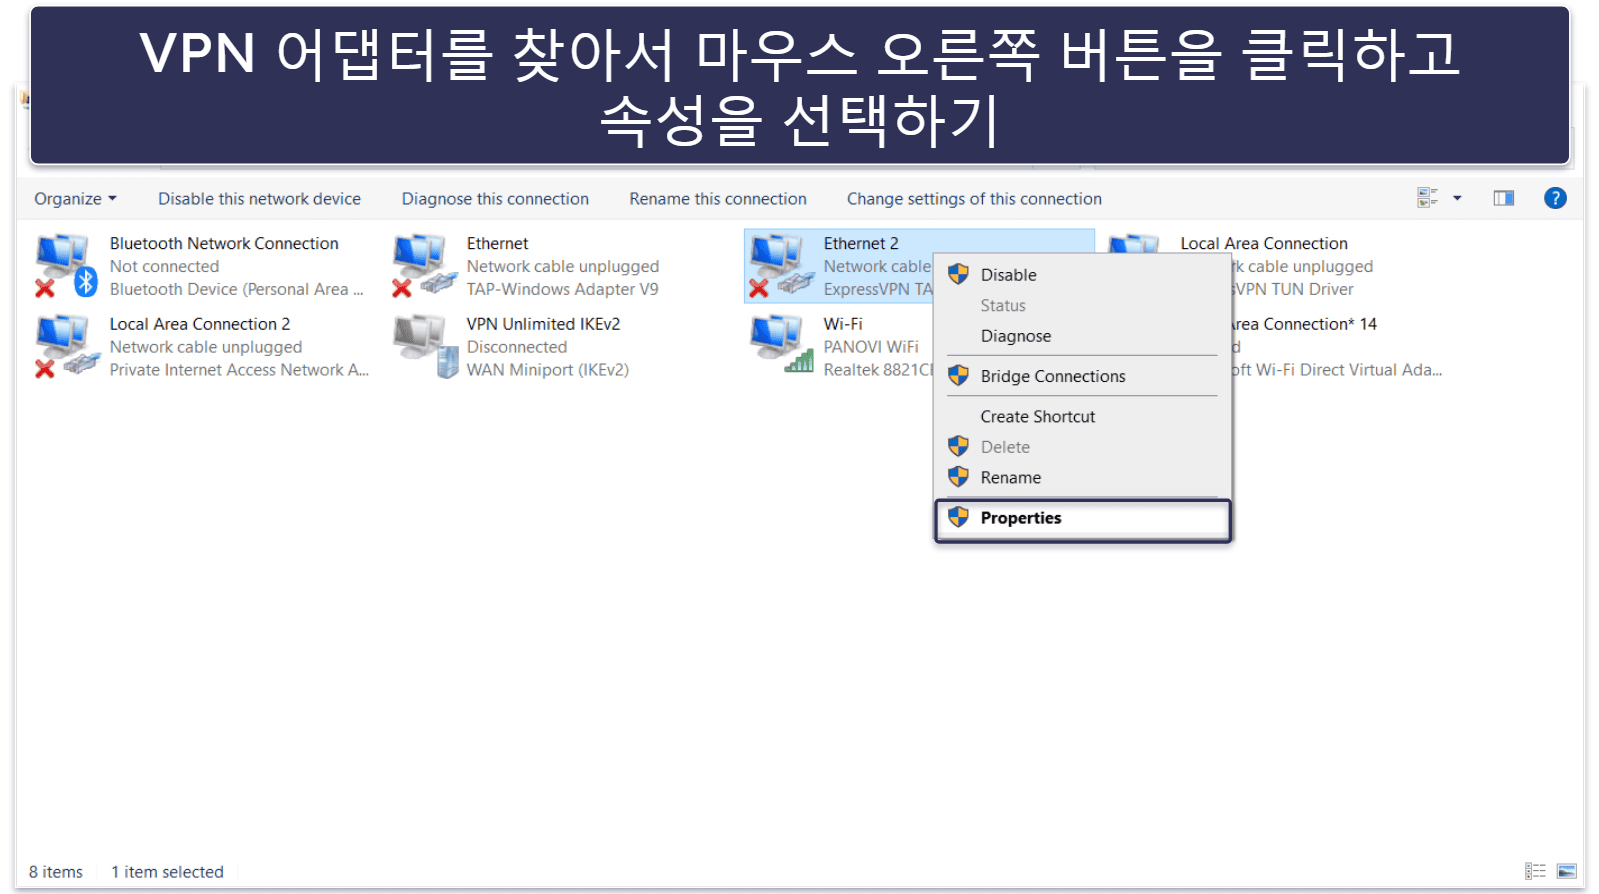The height and width of the screenshot is (894, 1599).
Task: Click the Not connected status text
Action: pyautogui.click(x=164, y=266)
